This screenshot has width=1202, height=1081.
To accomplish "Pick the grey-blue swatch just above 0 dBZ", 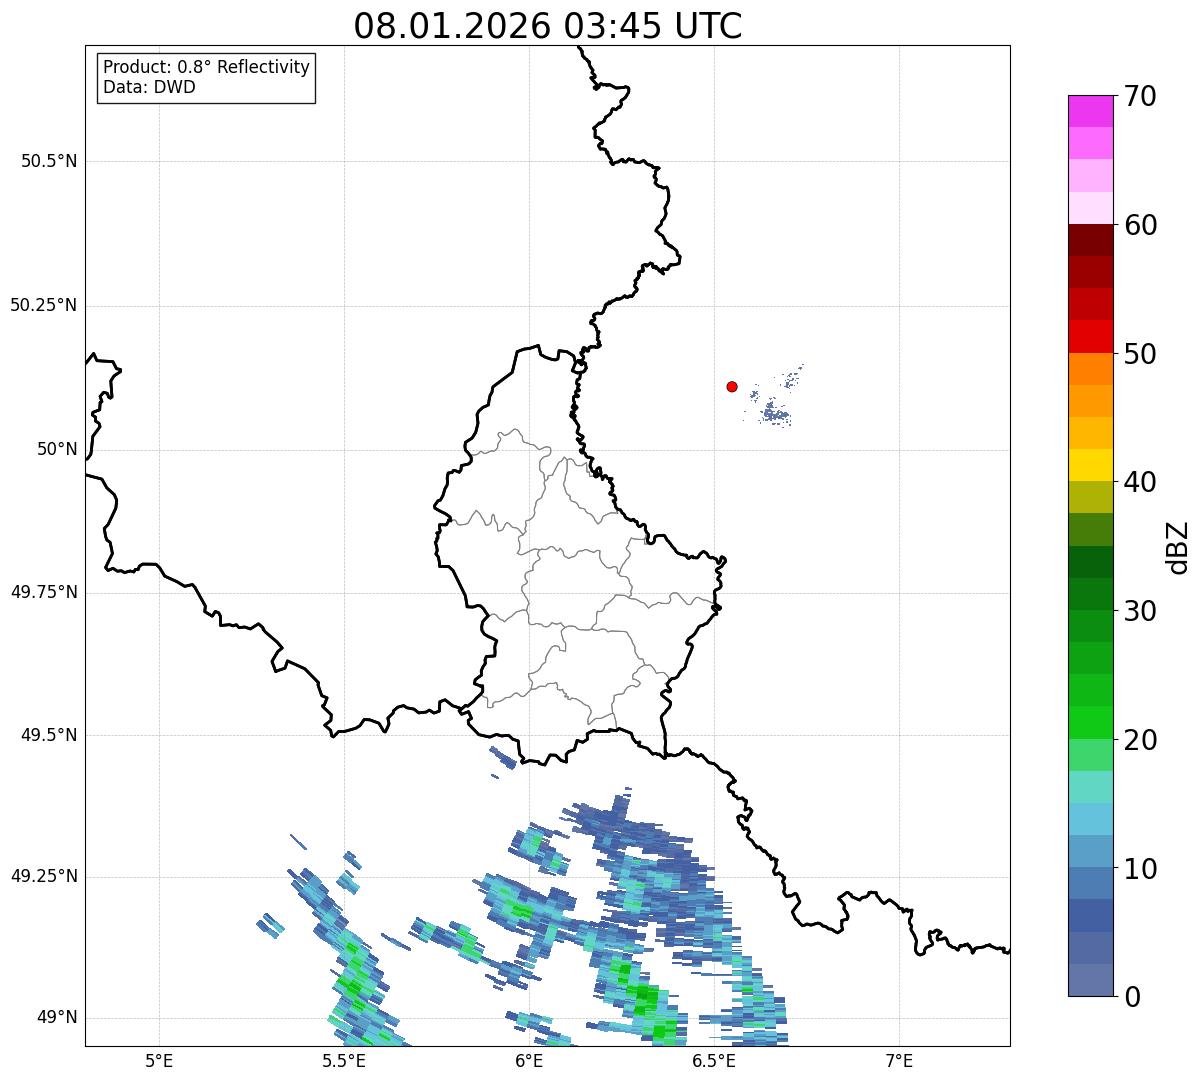I will click(1090, 980).
